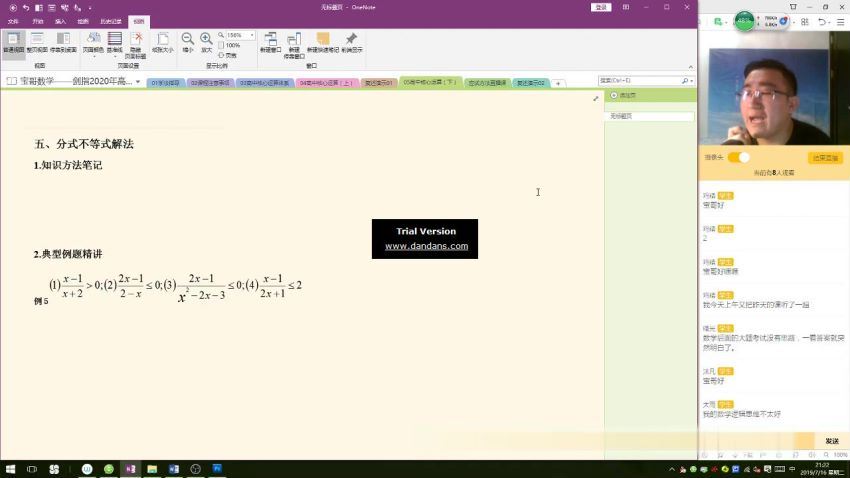Collapse the ribbon with the chevron
Screen dimensions: 850x478
coord(690,67)
